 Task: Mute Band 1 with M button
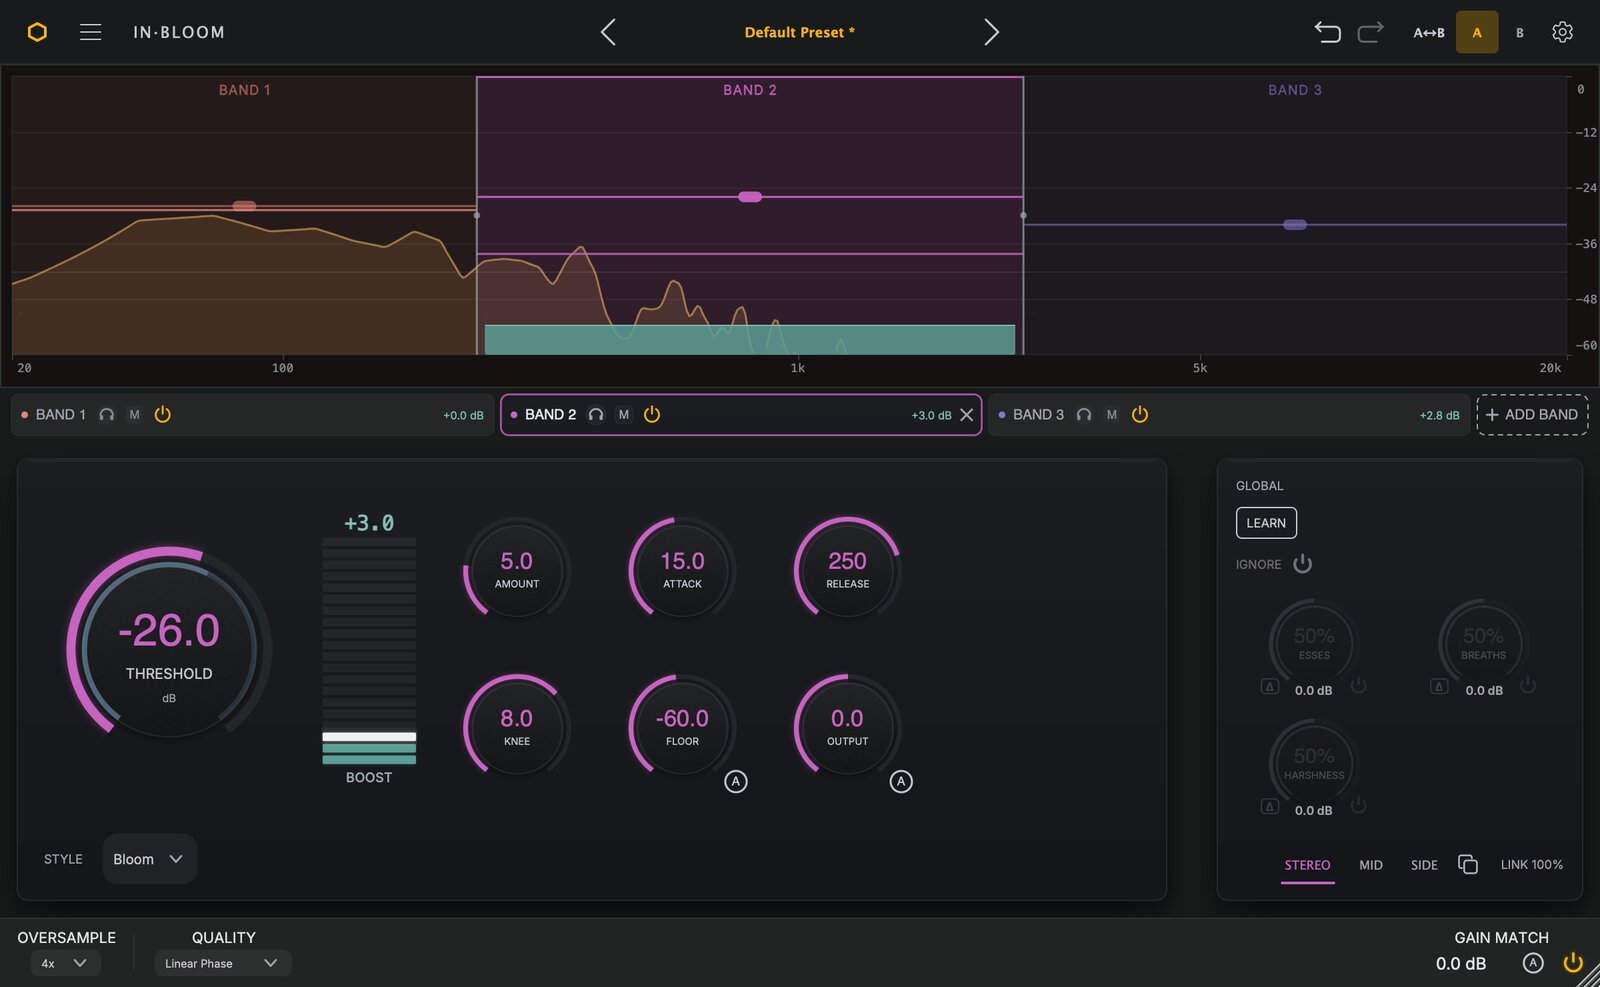click(135, 415)
